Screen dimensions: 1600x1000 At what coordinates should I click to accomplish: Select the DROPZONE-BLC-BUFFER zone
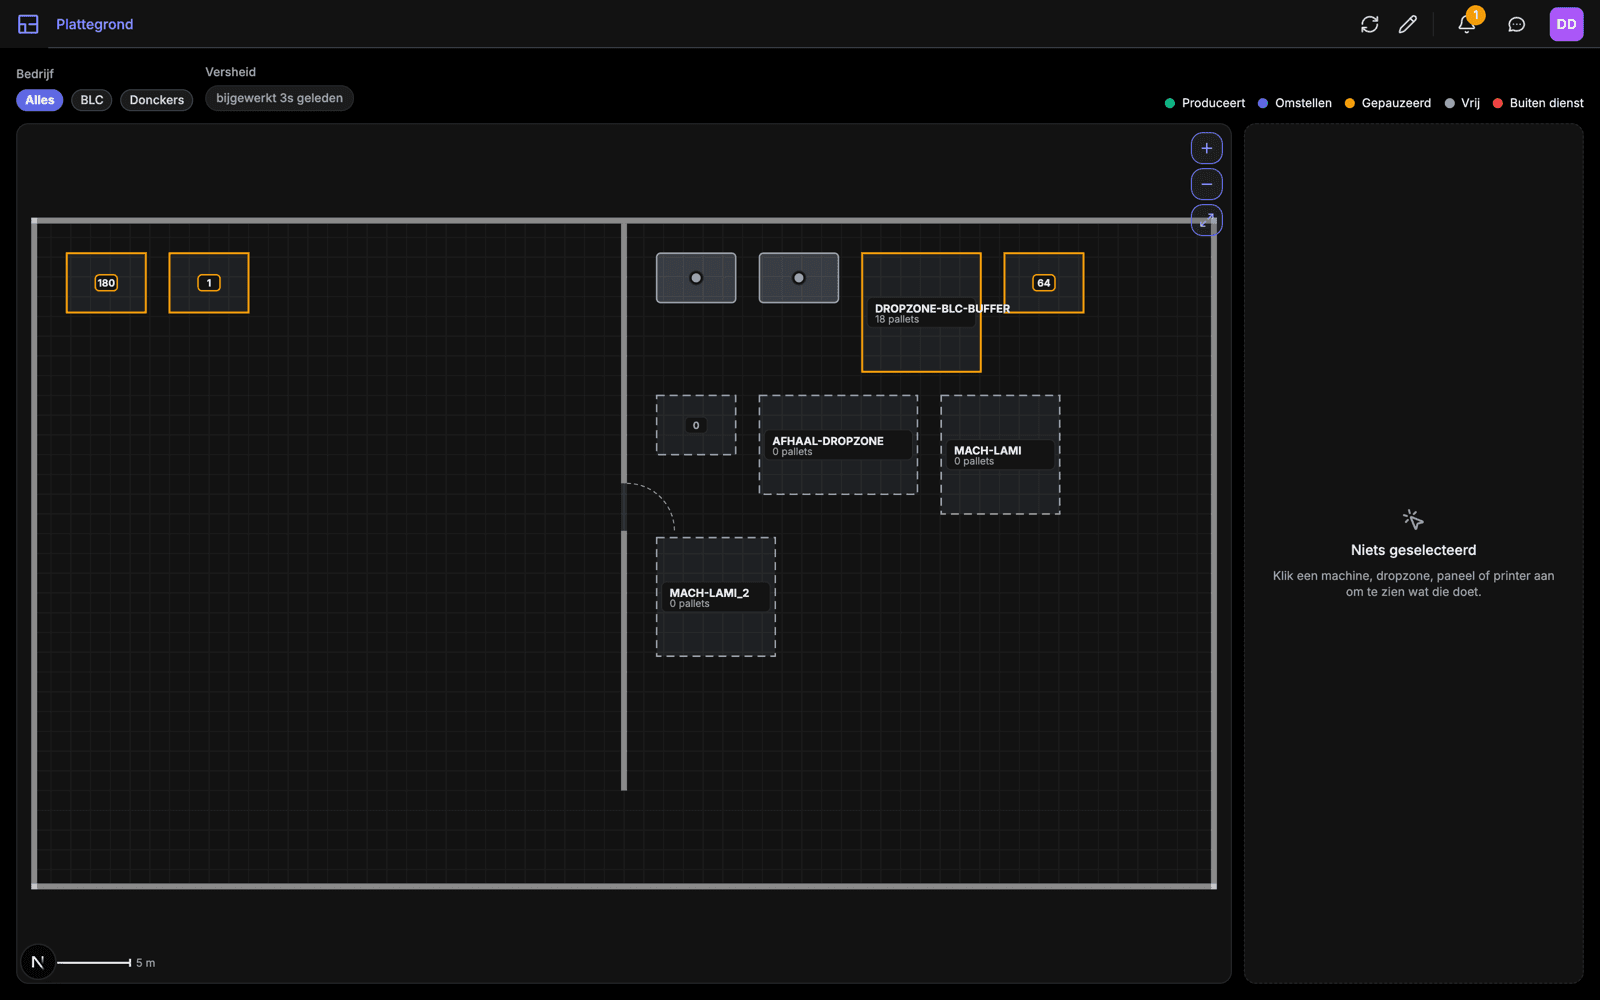(921, 312)
